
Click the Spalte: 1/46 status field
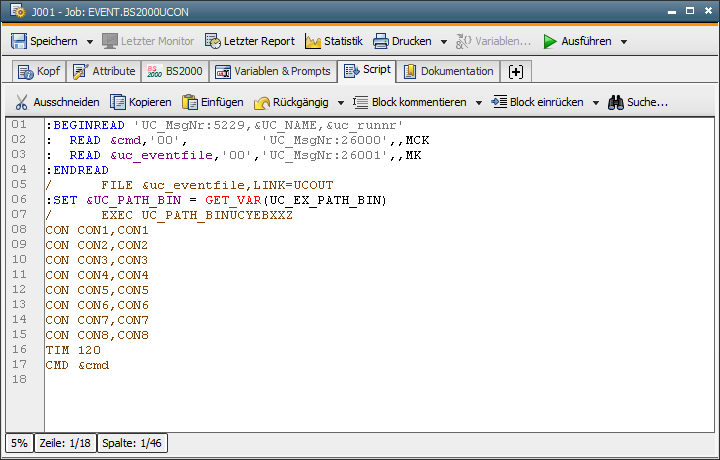tap(132, 443)
